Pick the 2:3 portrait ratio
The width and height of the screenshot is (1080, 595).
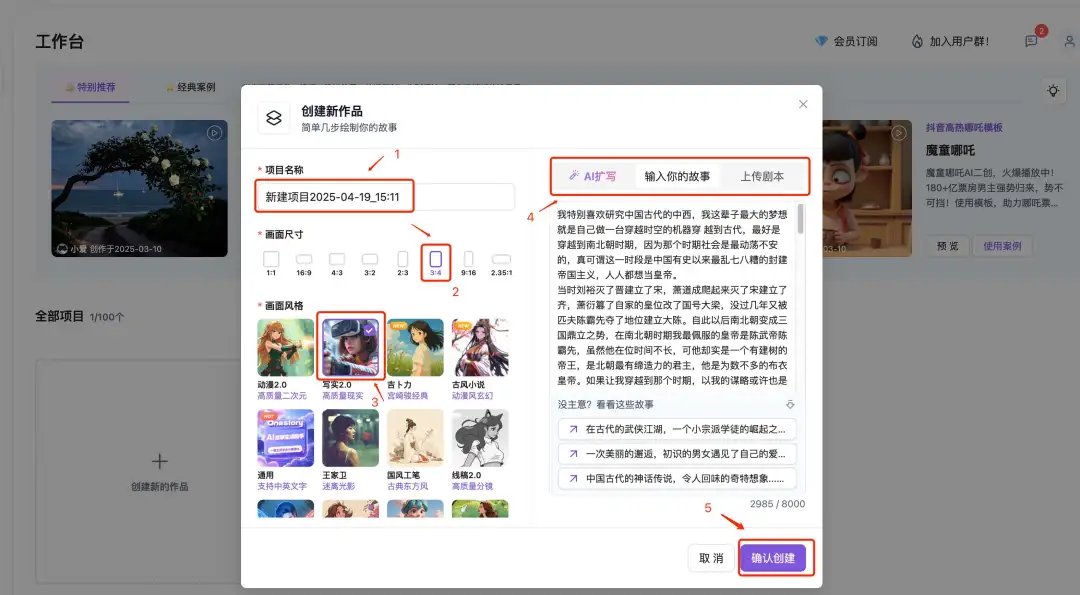[x=403, y=259]
